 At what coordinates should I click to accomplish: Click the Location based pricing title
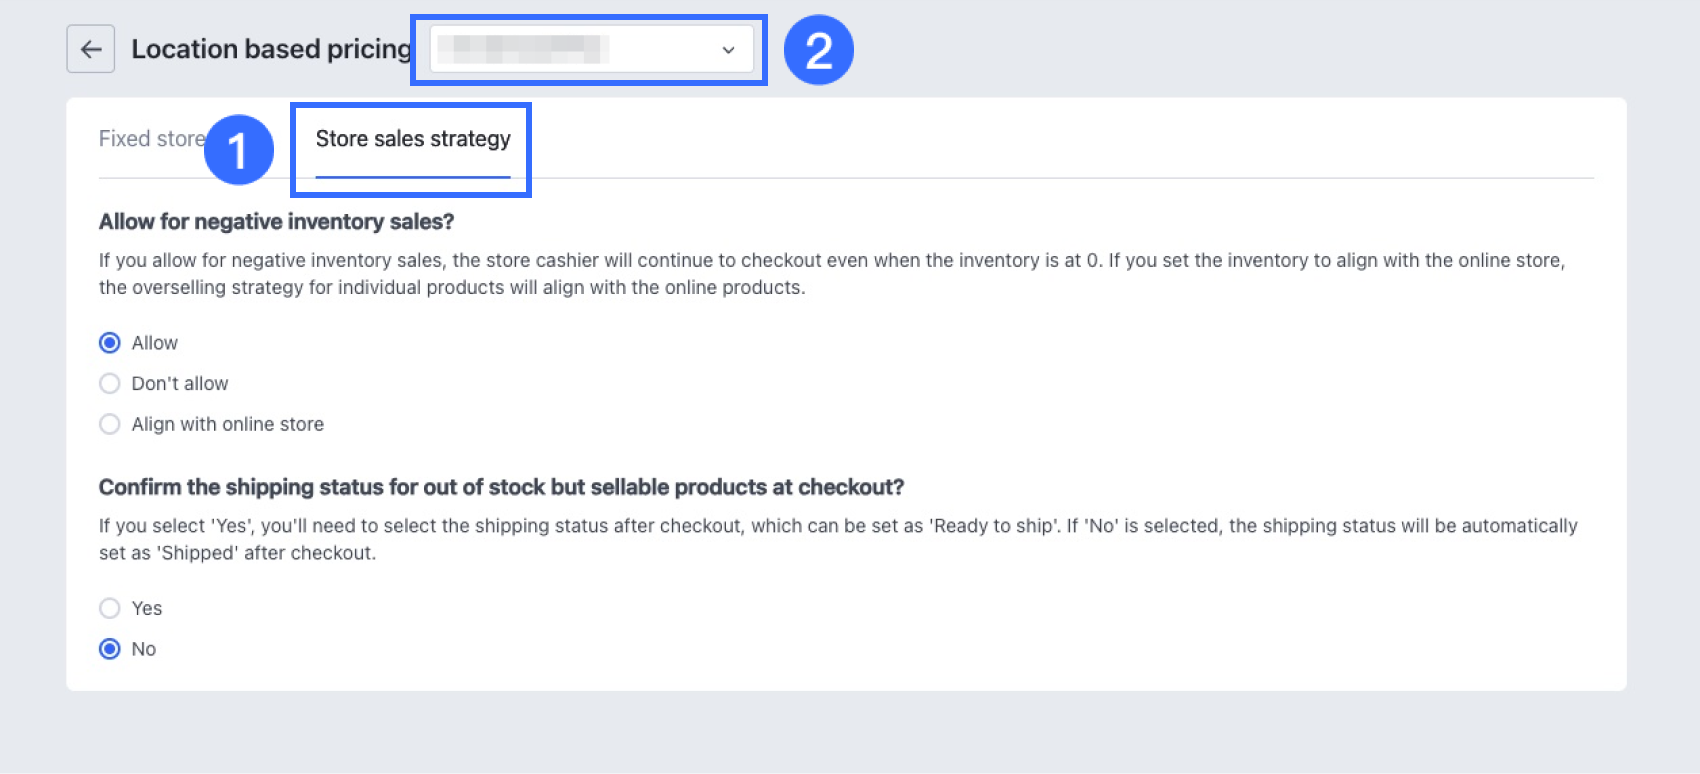pyautogui.click(x=271, y=49)
